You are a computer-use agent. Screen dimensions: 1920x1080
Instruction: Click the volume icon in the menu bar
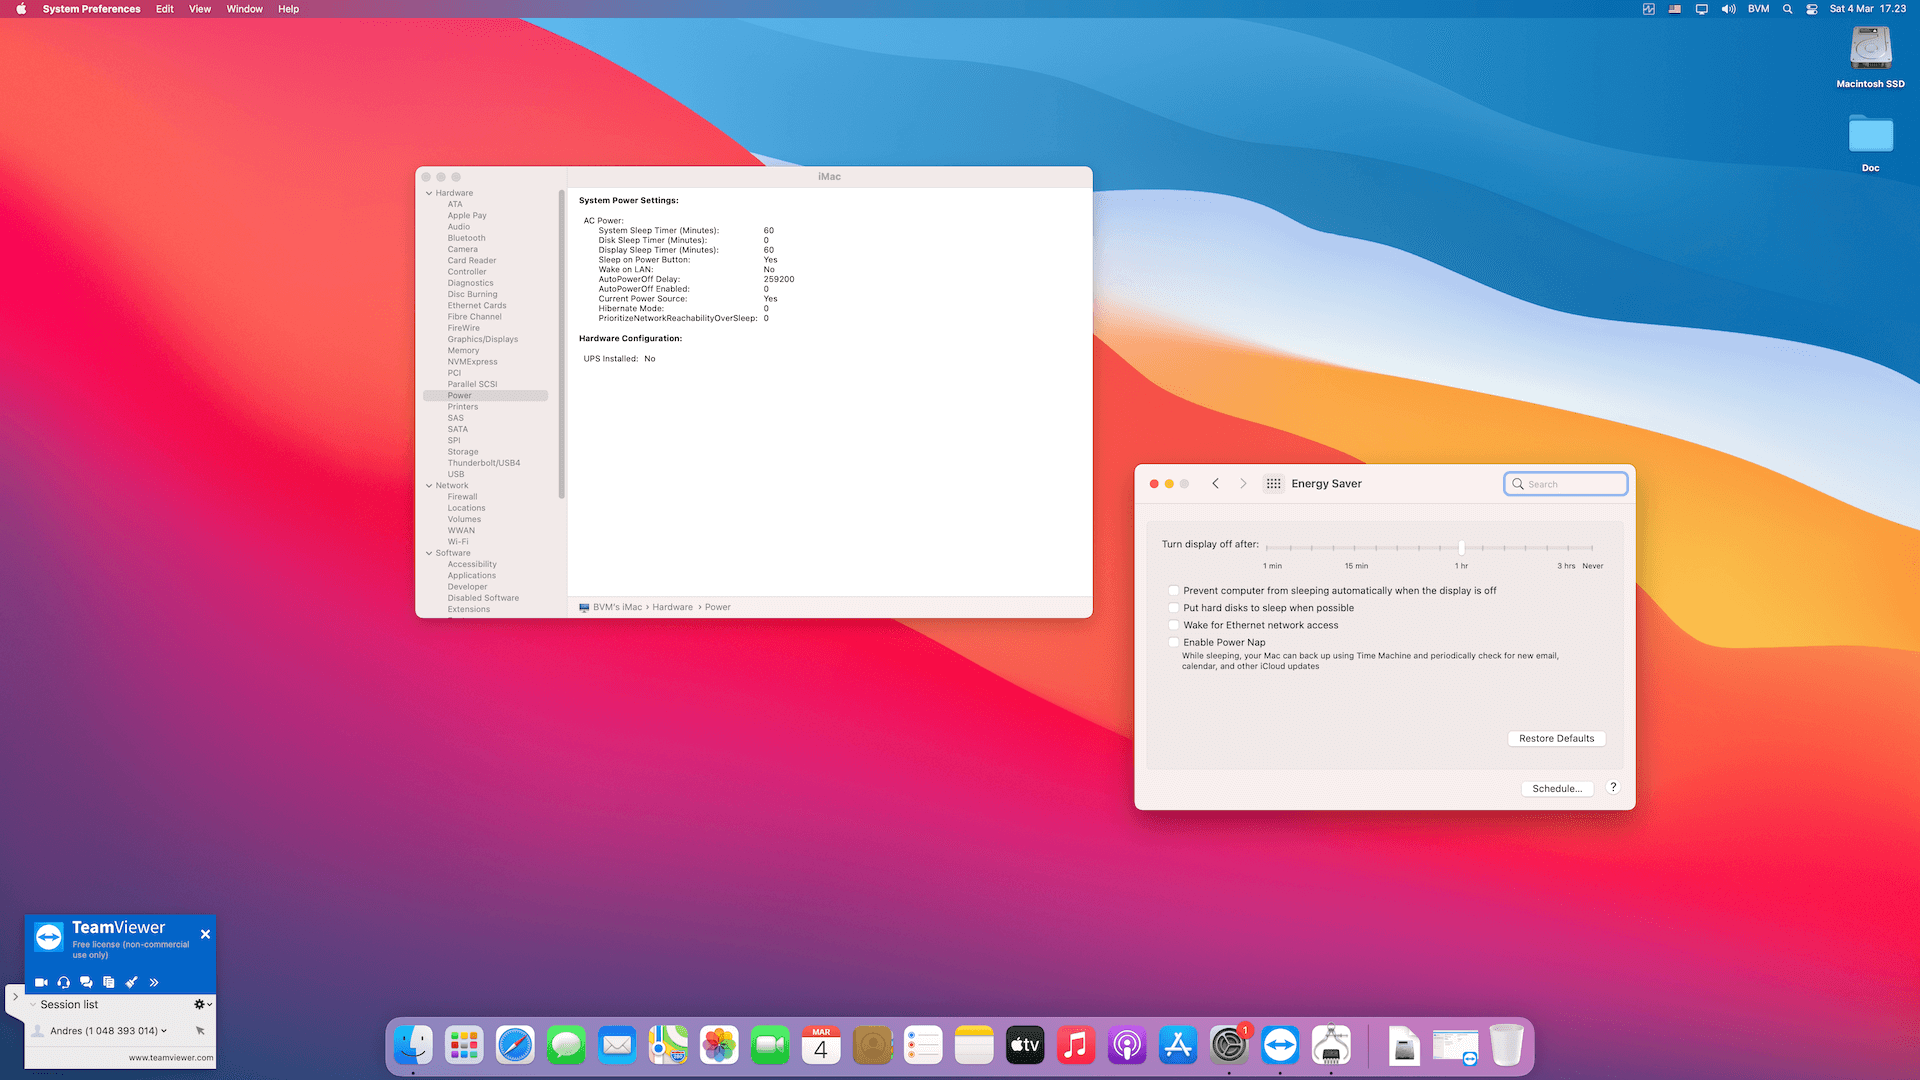(x=1728, y=9)
